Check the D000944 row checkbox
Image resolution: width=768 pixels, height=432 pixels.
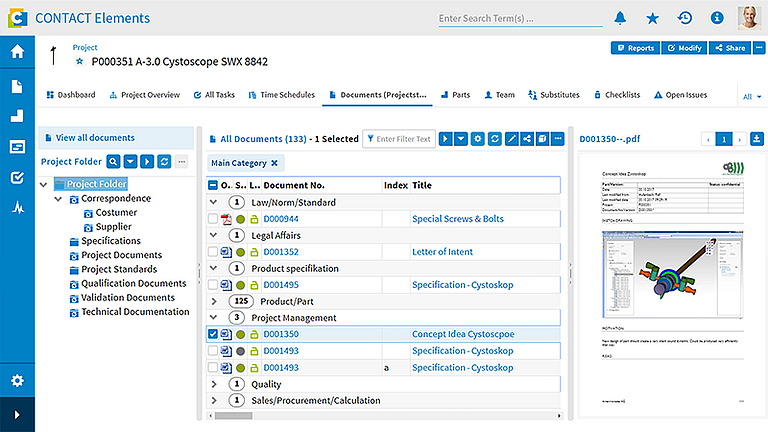point(213,219)
